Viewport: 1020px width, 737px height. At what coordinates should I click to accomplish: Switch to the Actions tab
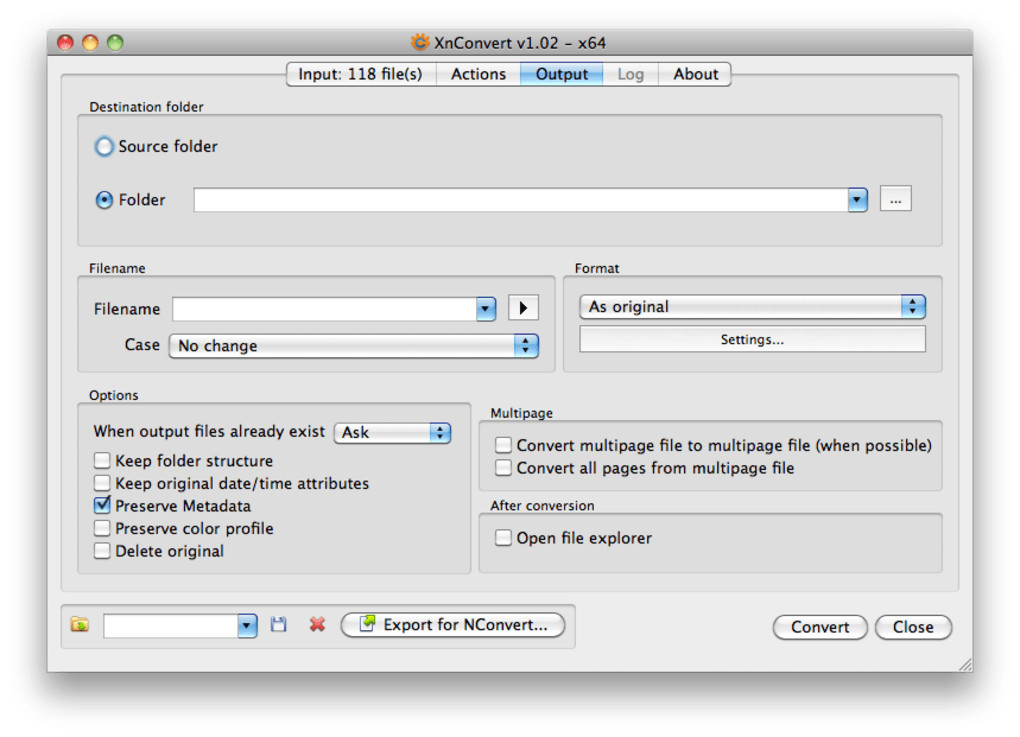coord(478,74)
